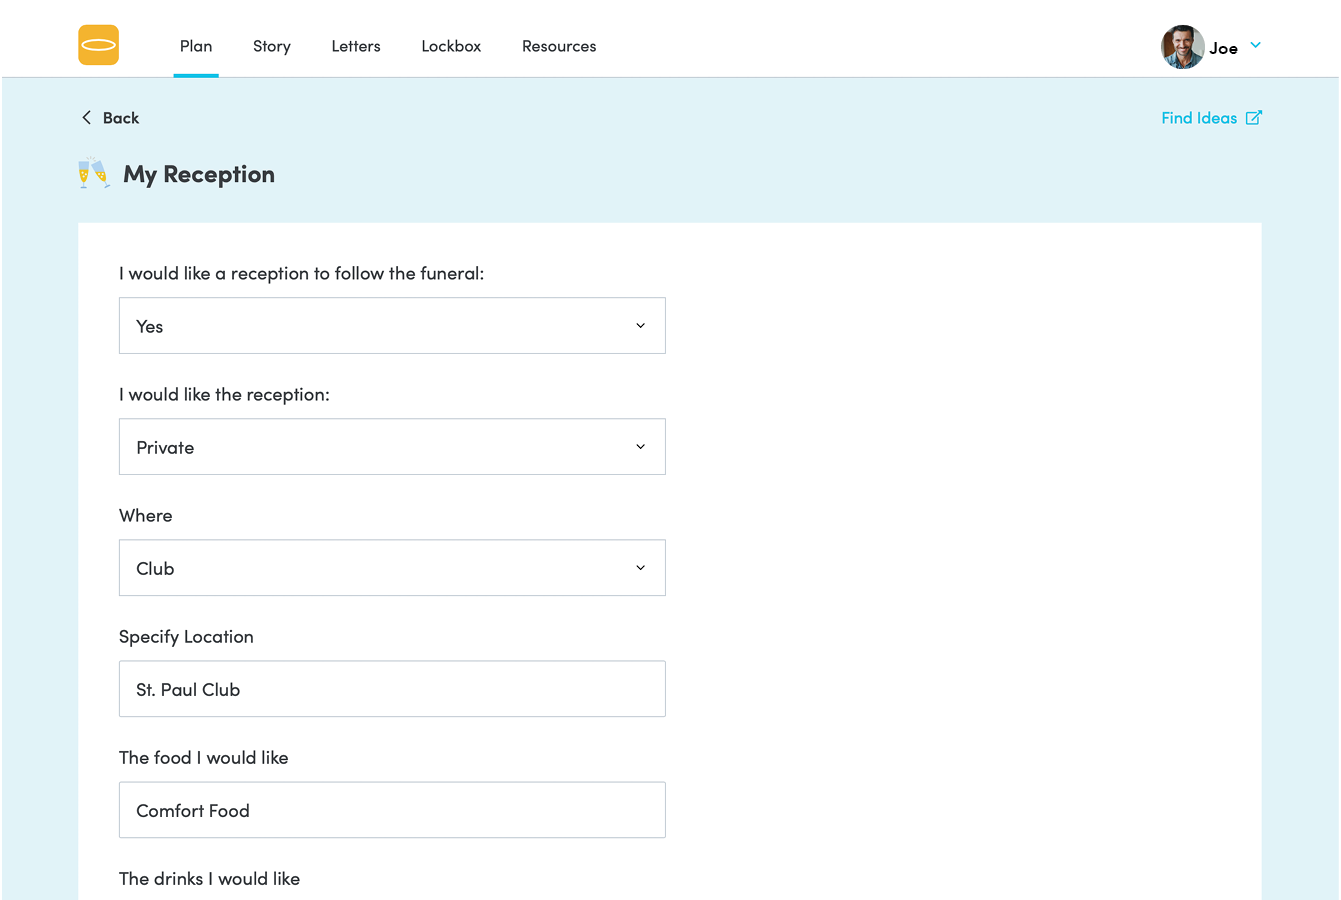Focus the Specify Location field with St. Paul Club
The height and width of the screenshot is (900, 1341).
click(392, 688)
